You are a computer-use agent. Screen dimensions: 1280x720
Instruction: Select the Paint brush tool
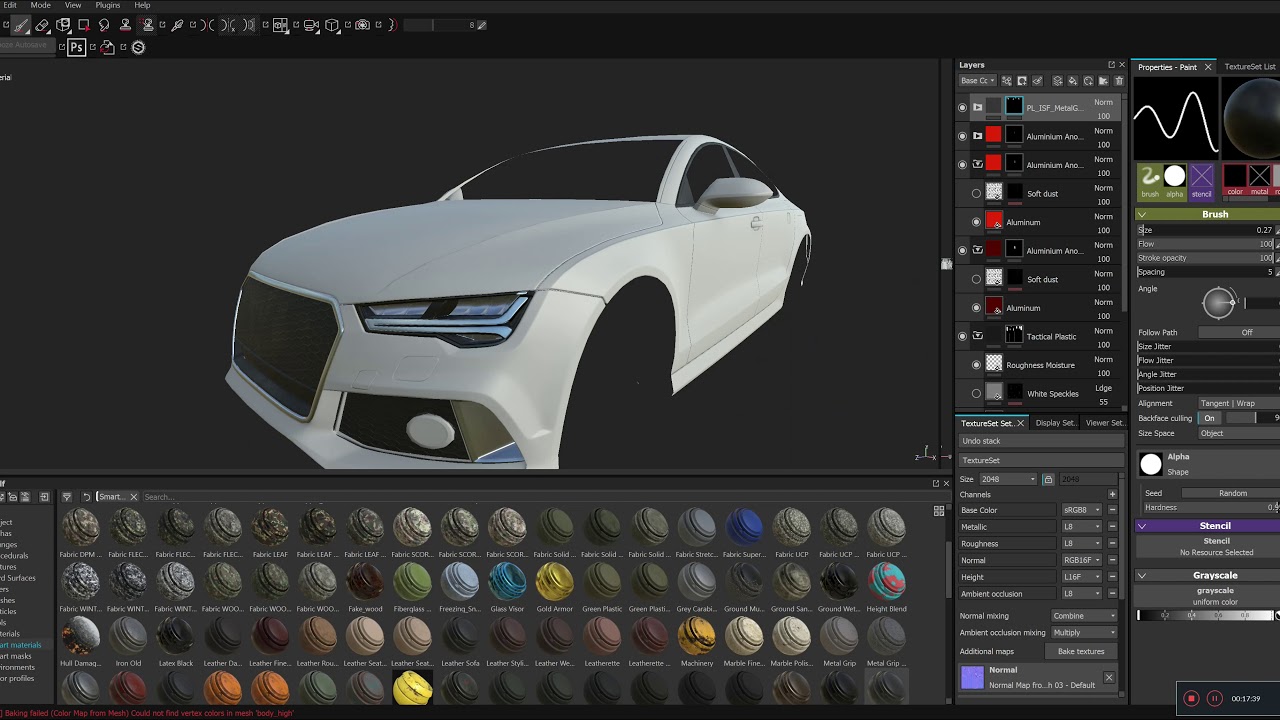[x=20, y=25]
